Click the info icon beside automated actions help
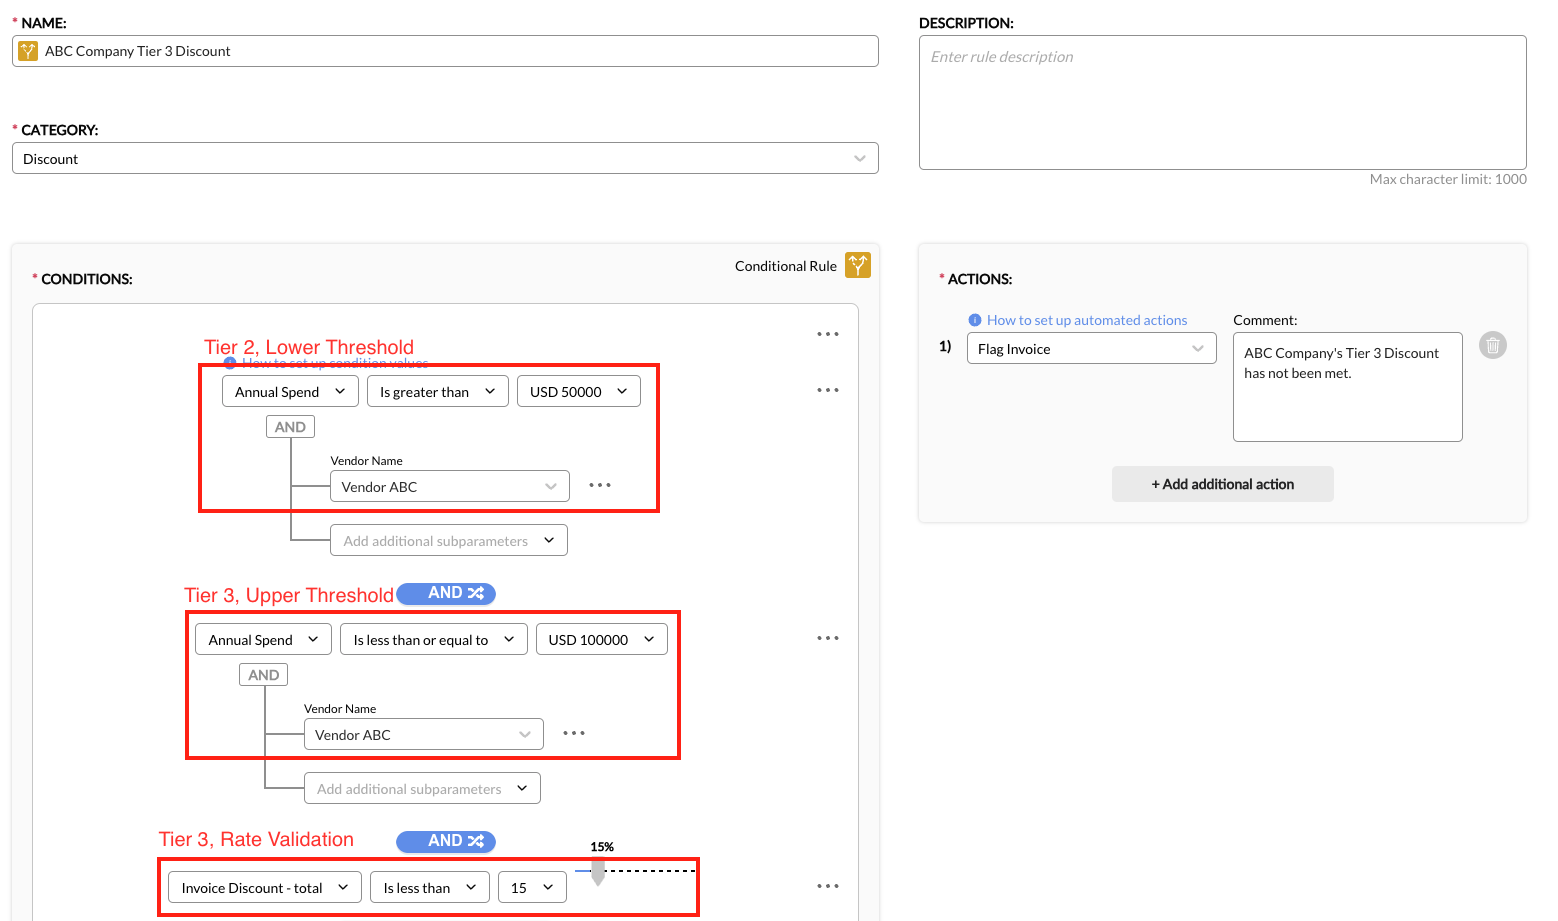Viewport: 1558px width, 921px height. (975, 320)
